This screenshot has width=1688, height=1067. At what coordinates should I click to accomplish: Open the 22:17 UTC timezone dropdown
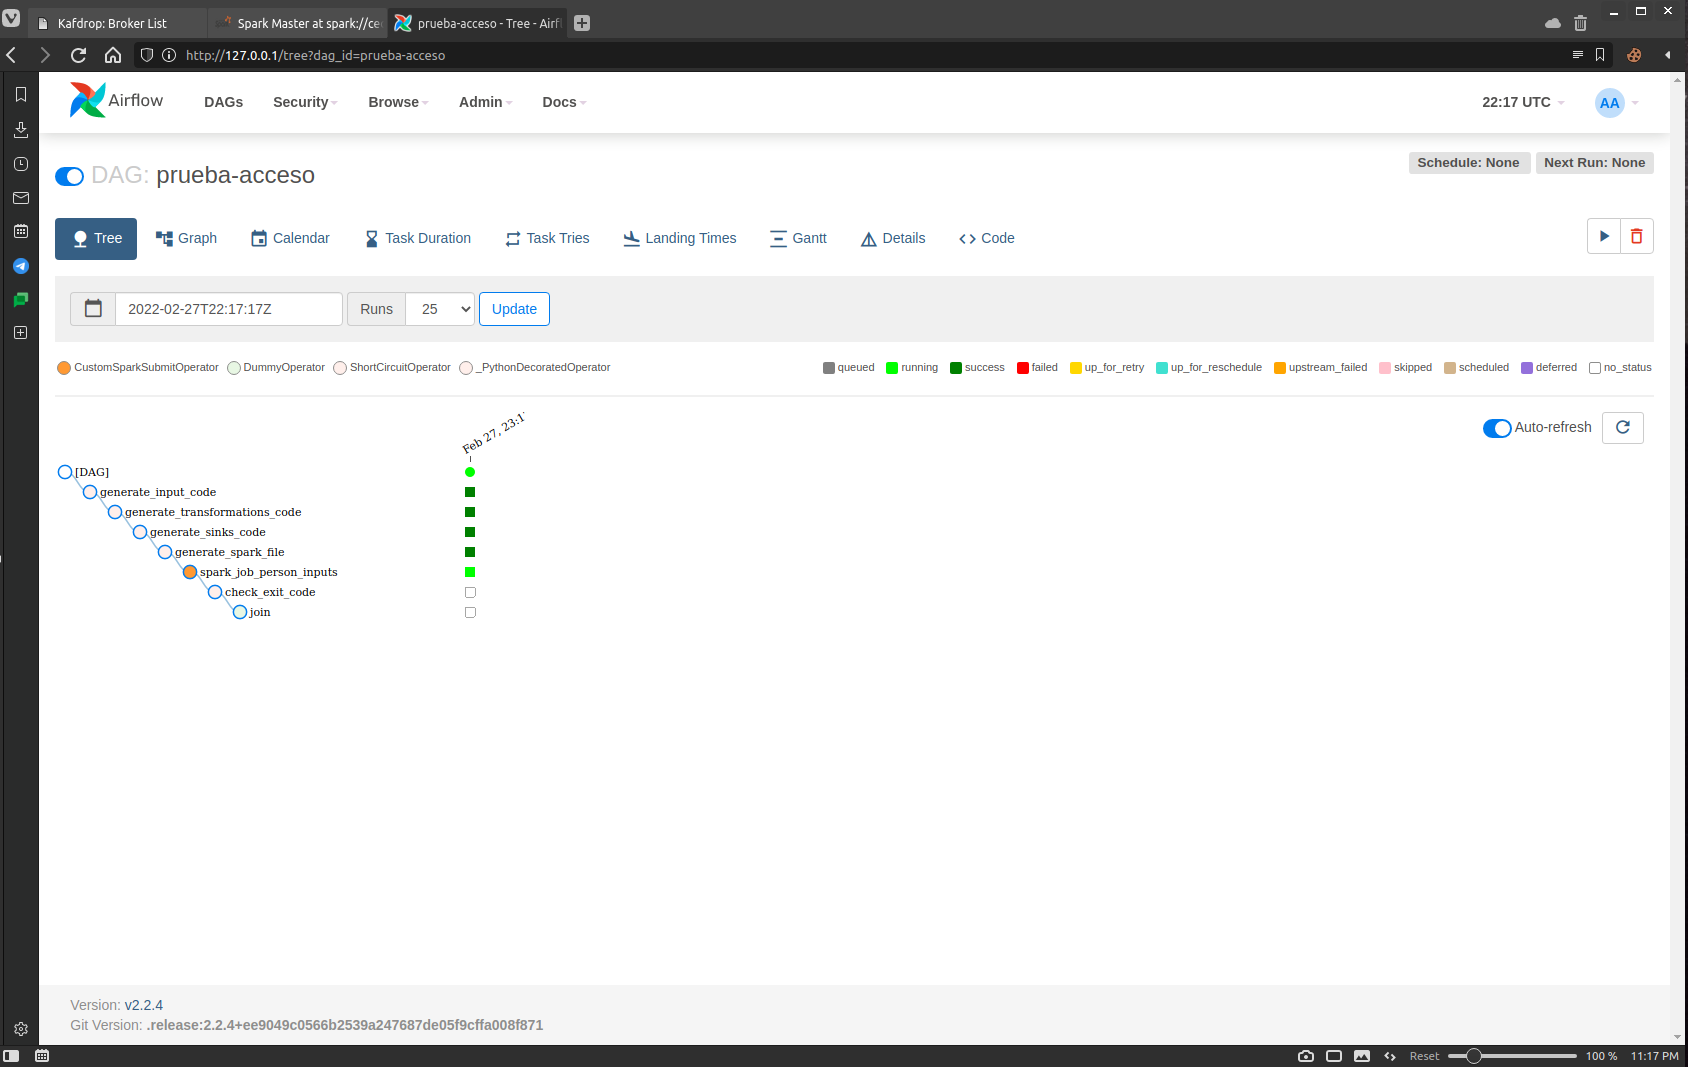[1523, 102]
